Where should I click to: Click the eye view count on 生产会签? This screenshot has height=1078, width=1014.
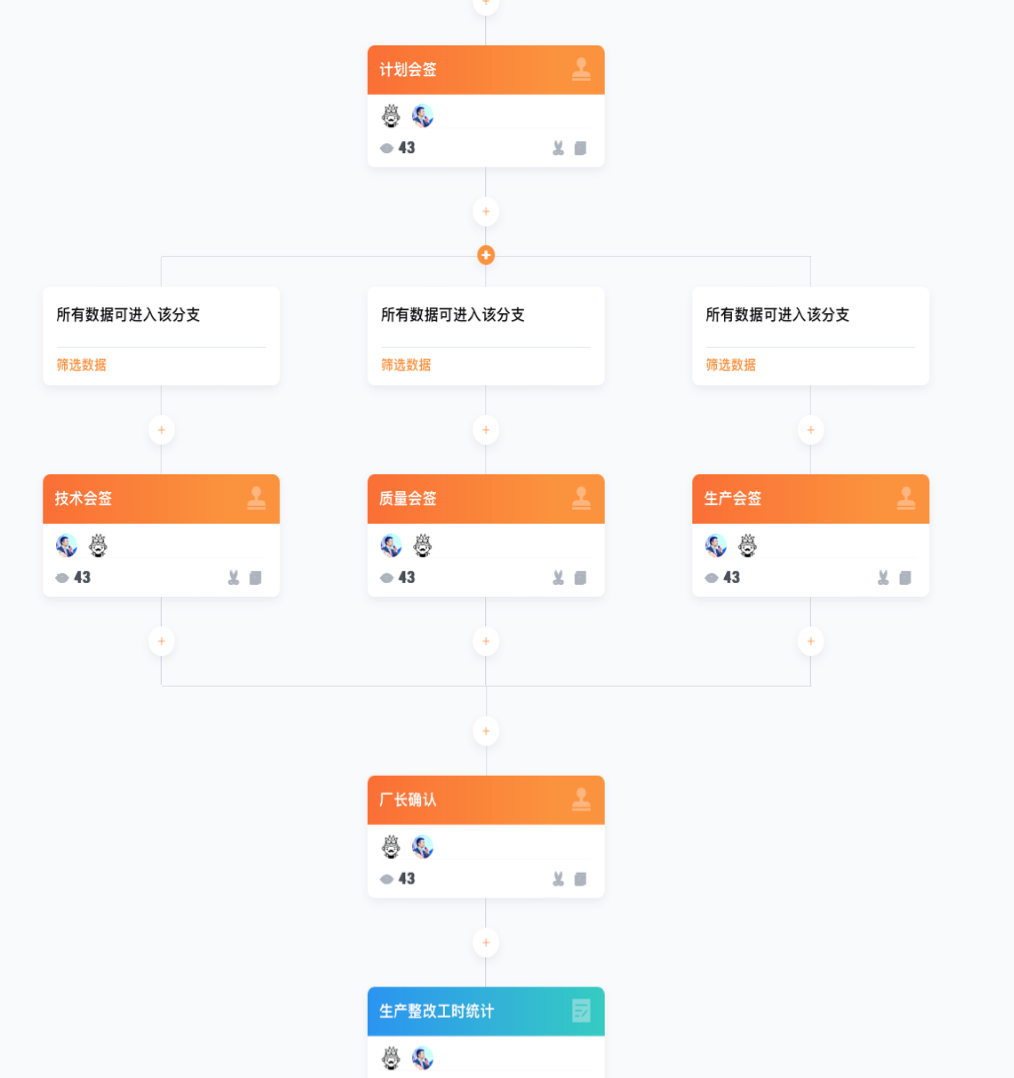(723, 578)
